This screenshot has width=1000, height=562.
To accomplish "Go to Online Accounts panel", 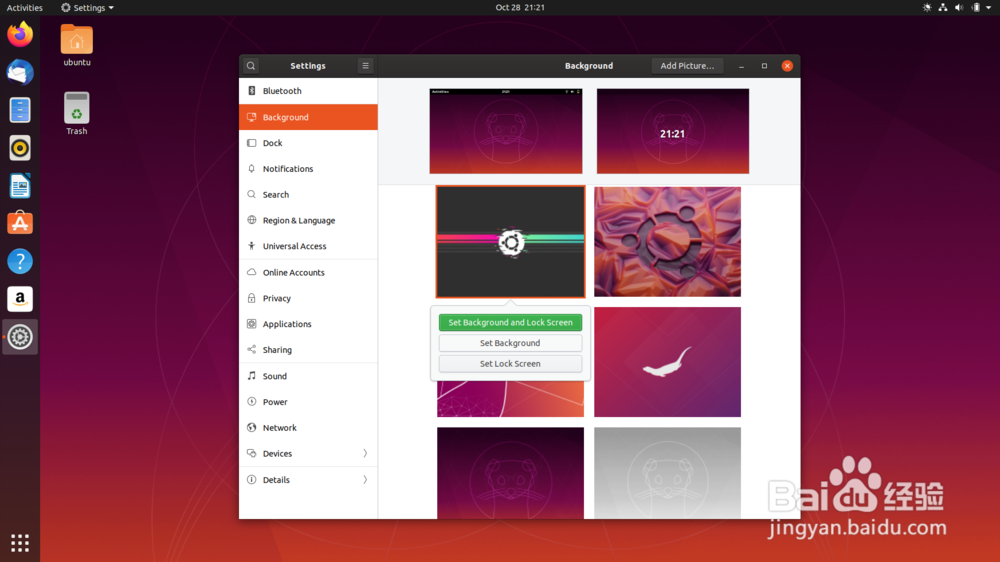I will (308, 272).
